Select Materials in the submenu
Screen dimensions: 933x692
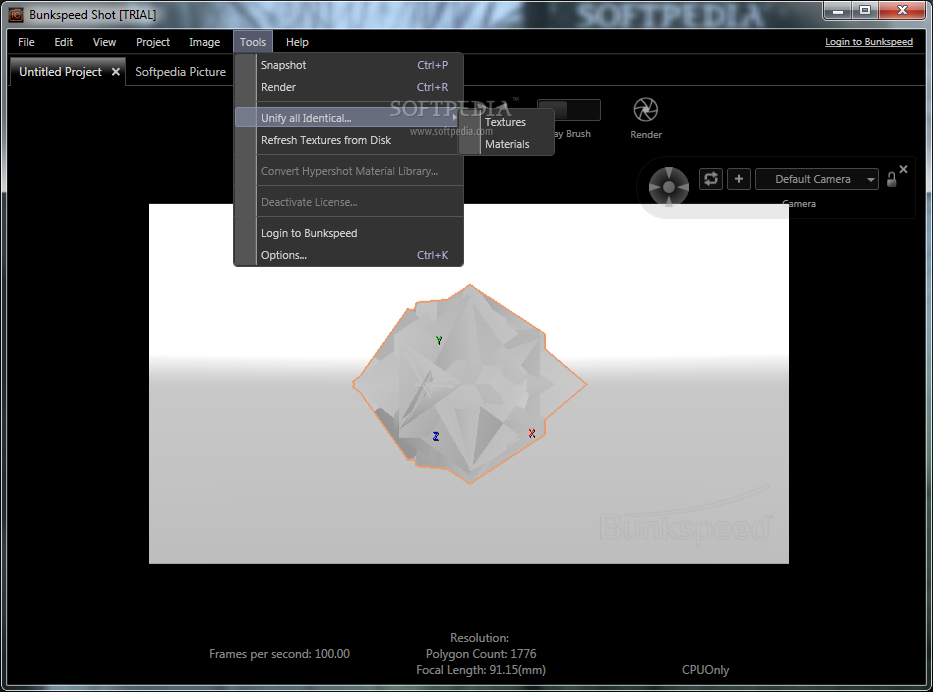click(x=506, y=144)
